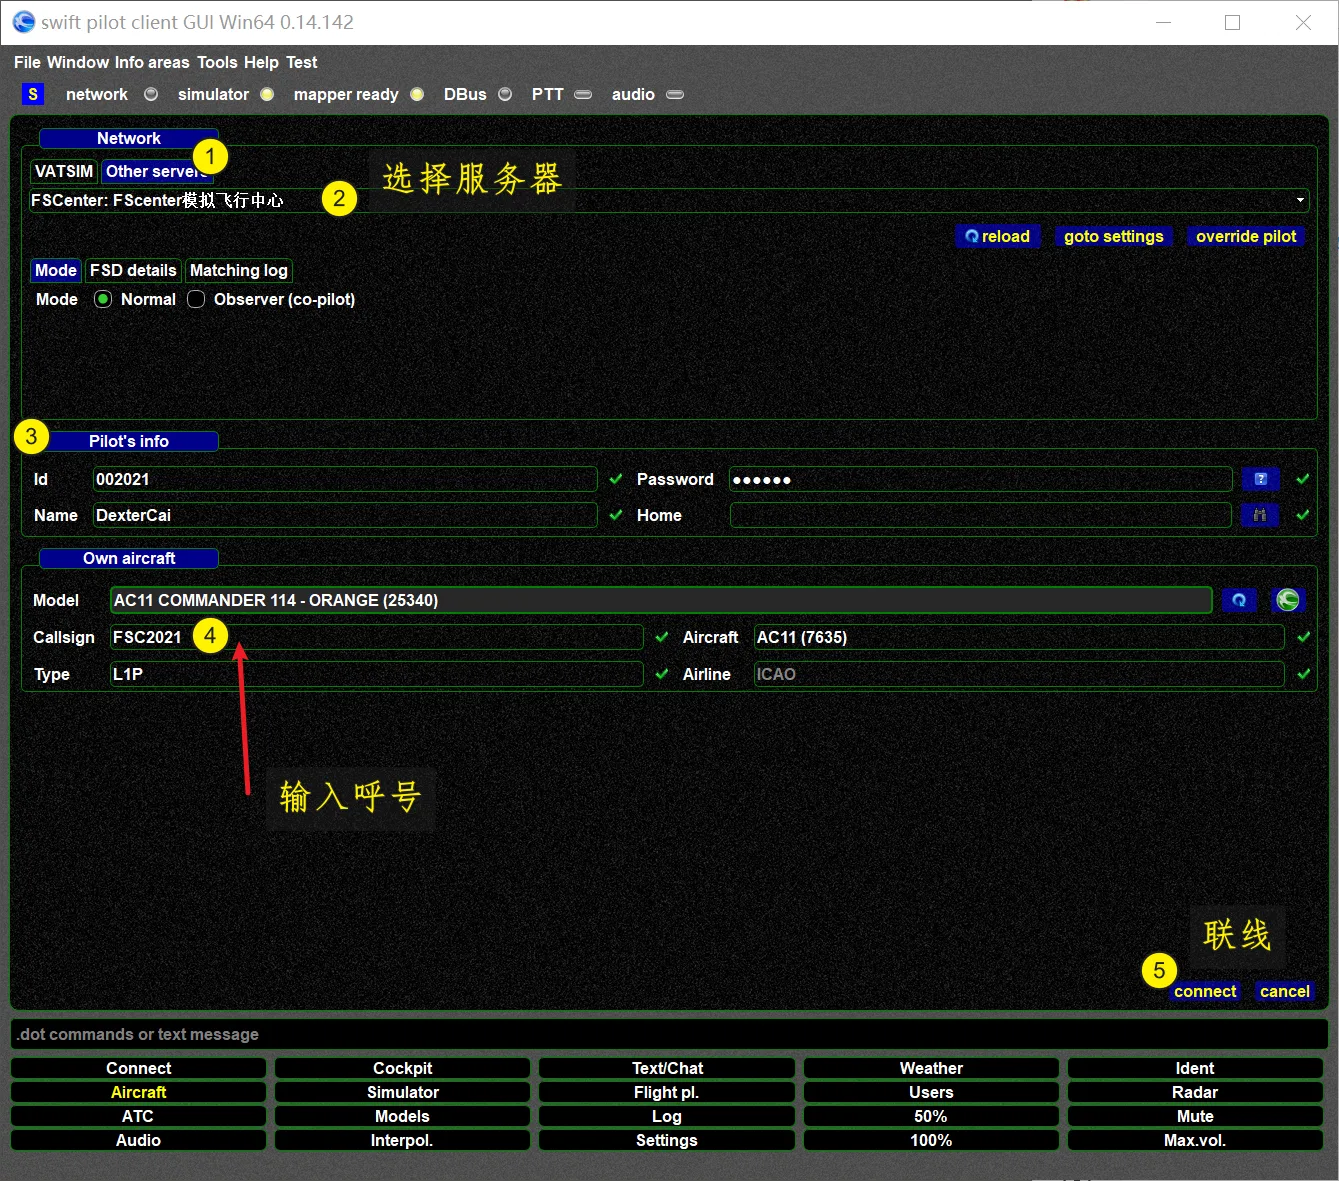Viewport: 1339px width, 1181px height.
Task: Open the FSCenter server dropdown
Action: click(668, 200)
